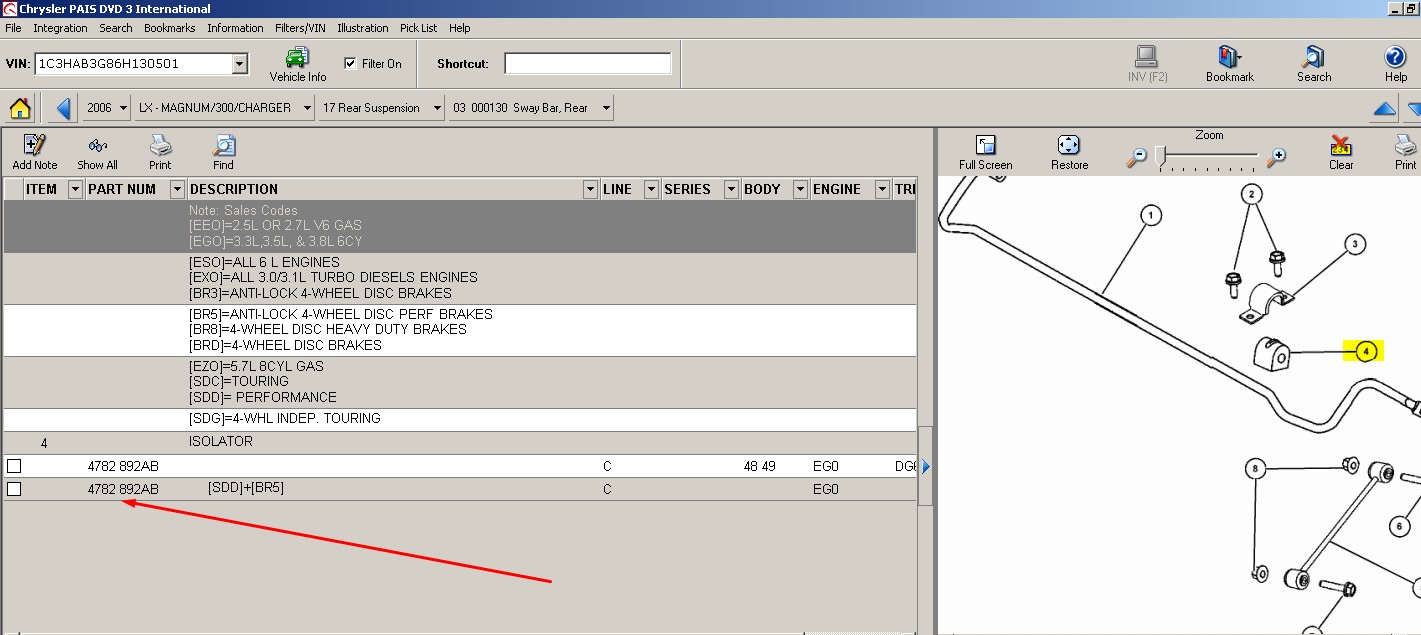Open the Help menu
1421x635 pixels.
click(460, 28)
